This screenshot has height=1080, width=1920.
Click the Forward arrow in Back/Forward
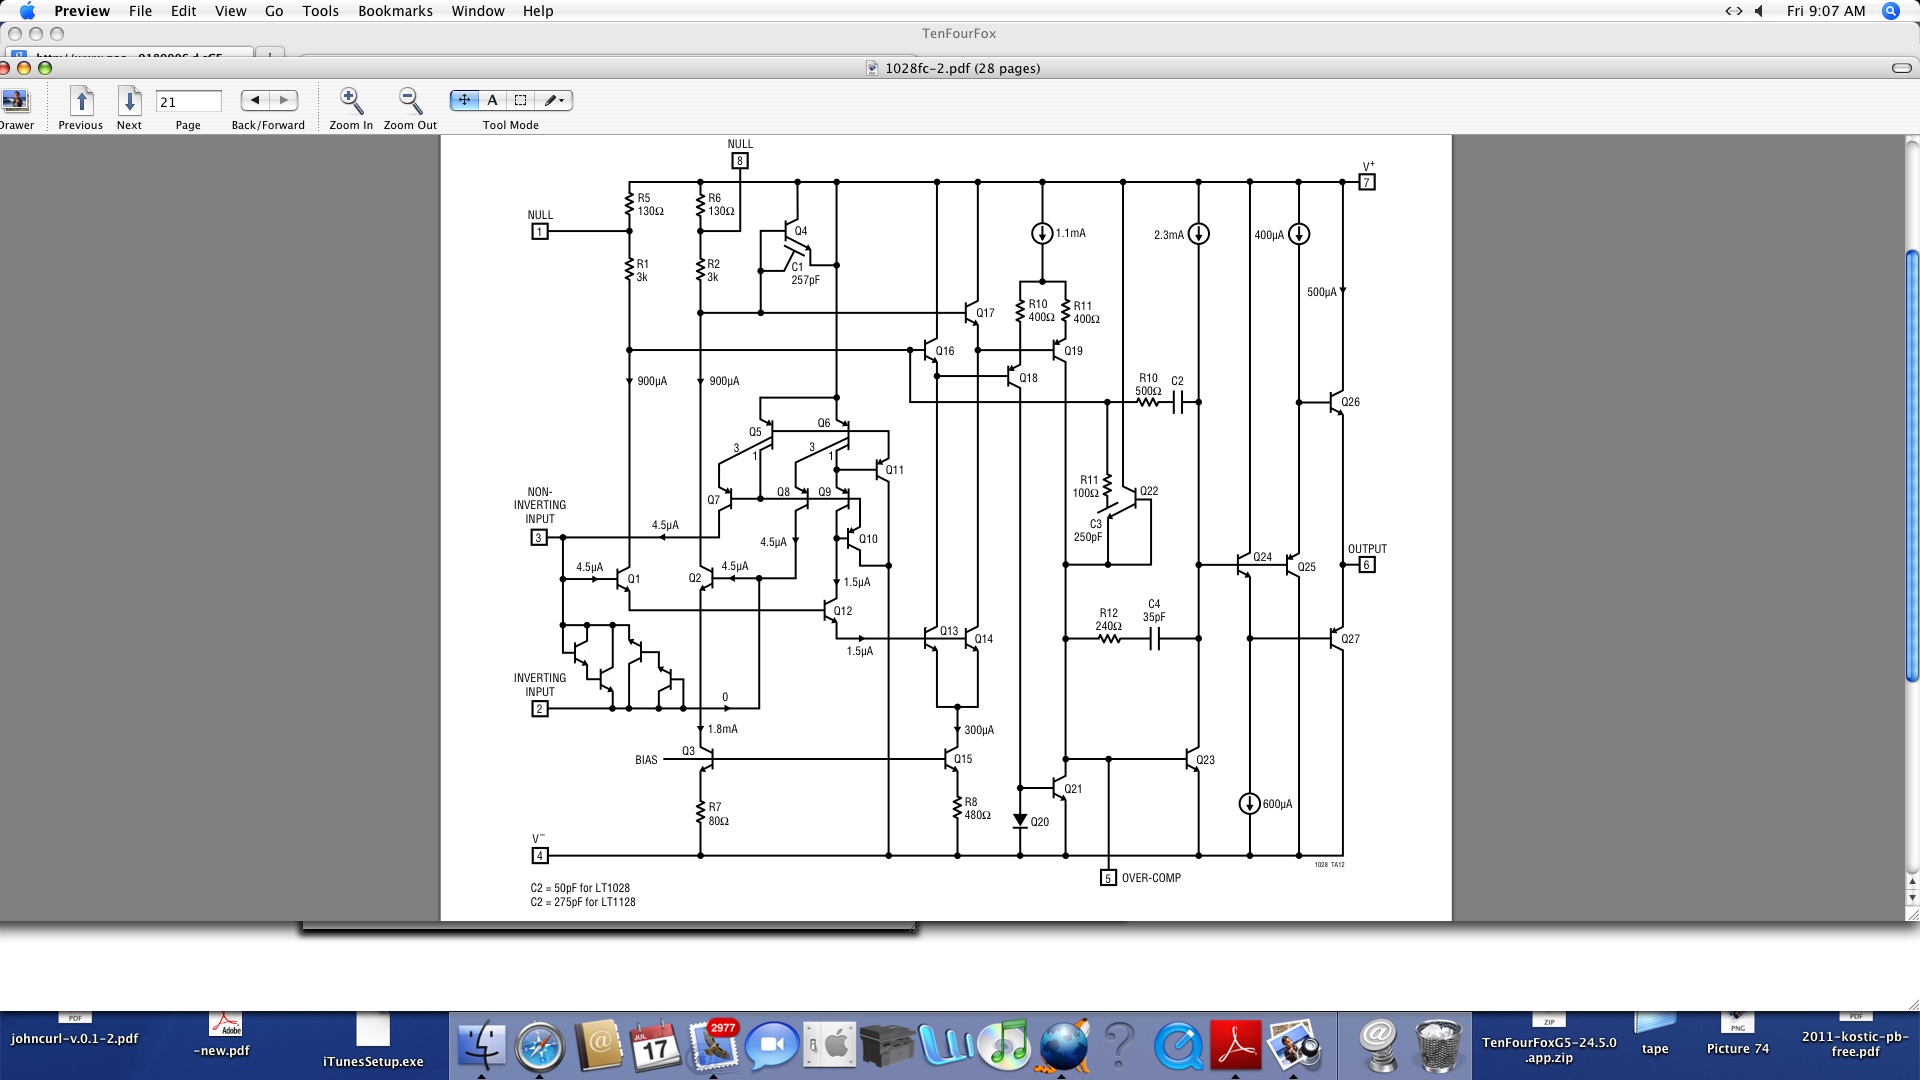(284, 100)
